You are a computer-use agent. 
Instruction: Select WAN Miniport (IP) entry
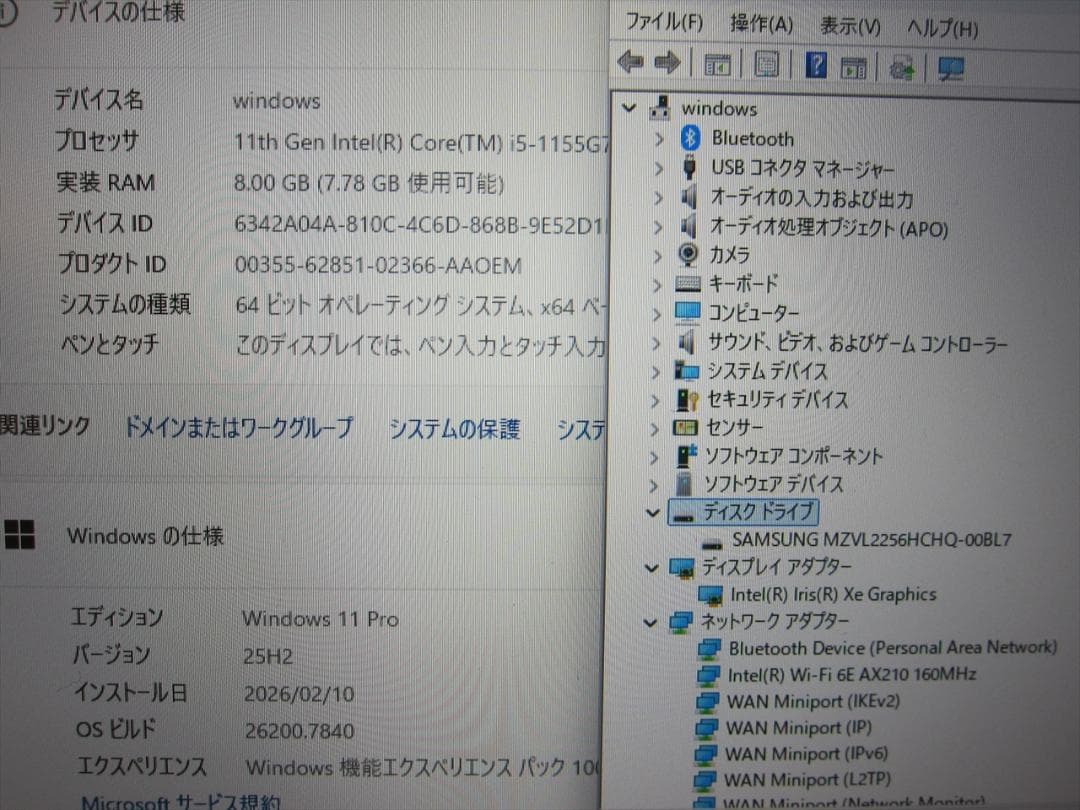coord(799,727)
